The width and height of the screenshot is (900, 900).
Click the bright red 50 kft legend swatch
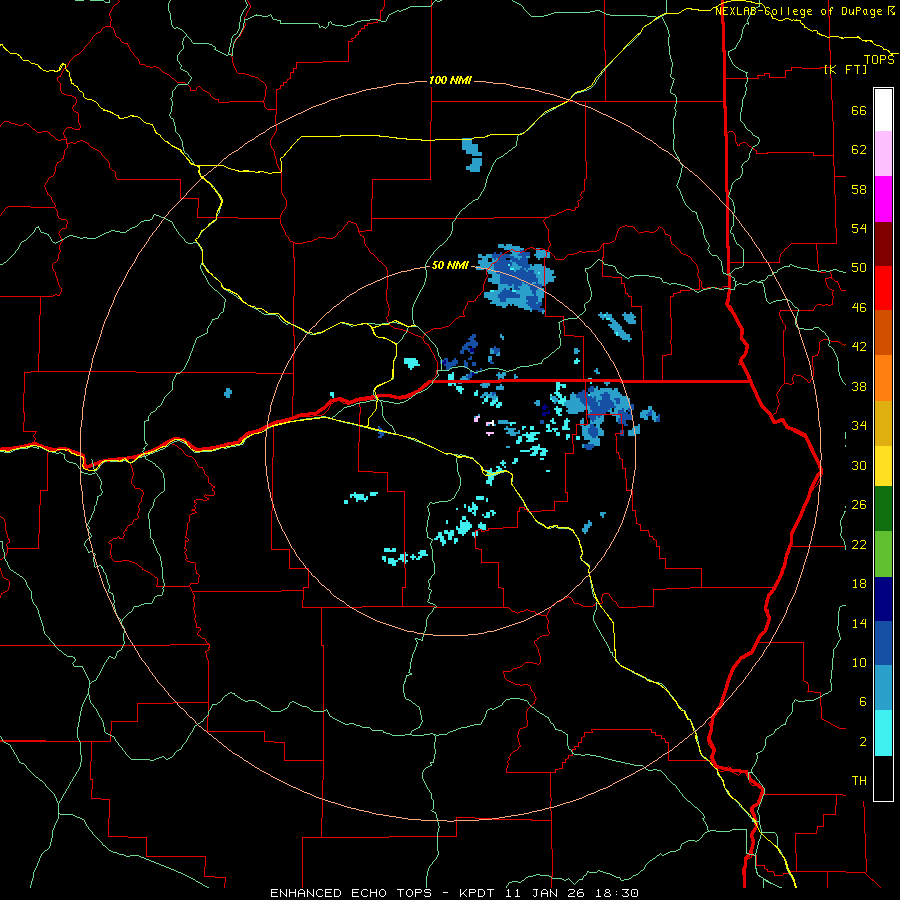tap(883, 288)
